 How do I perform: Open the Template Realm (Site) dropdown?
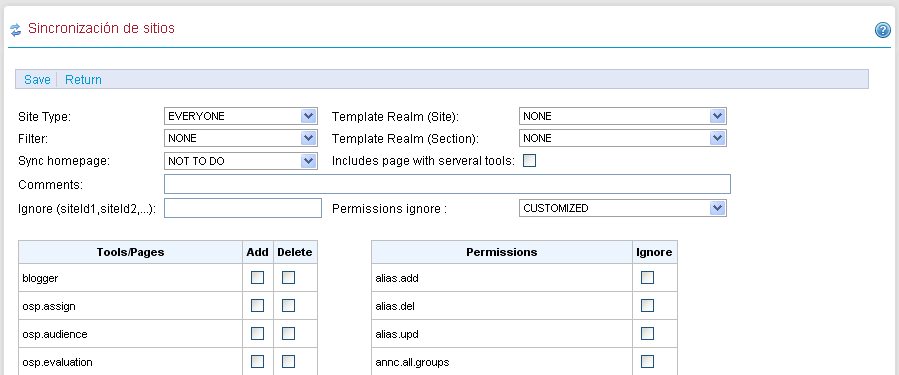(x=623, y=116)
